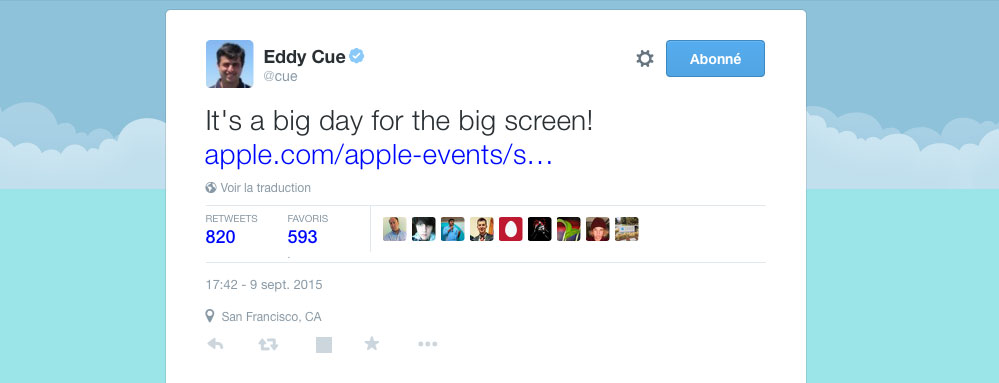Click the reply arrow icon under the tweet
This screenshot has width=999, height=383.
click(x=215, y=344)
